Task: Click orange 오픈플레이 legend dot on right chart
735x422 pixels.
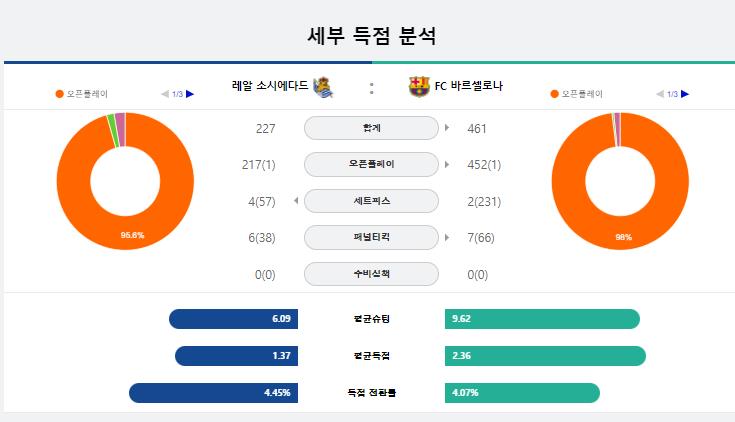Action: 555,94
